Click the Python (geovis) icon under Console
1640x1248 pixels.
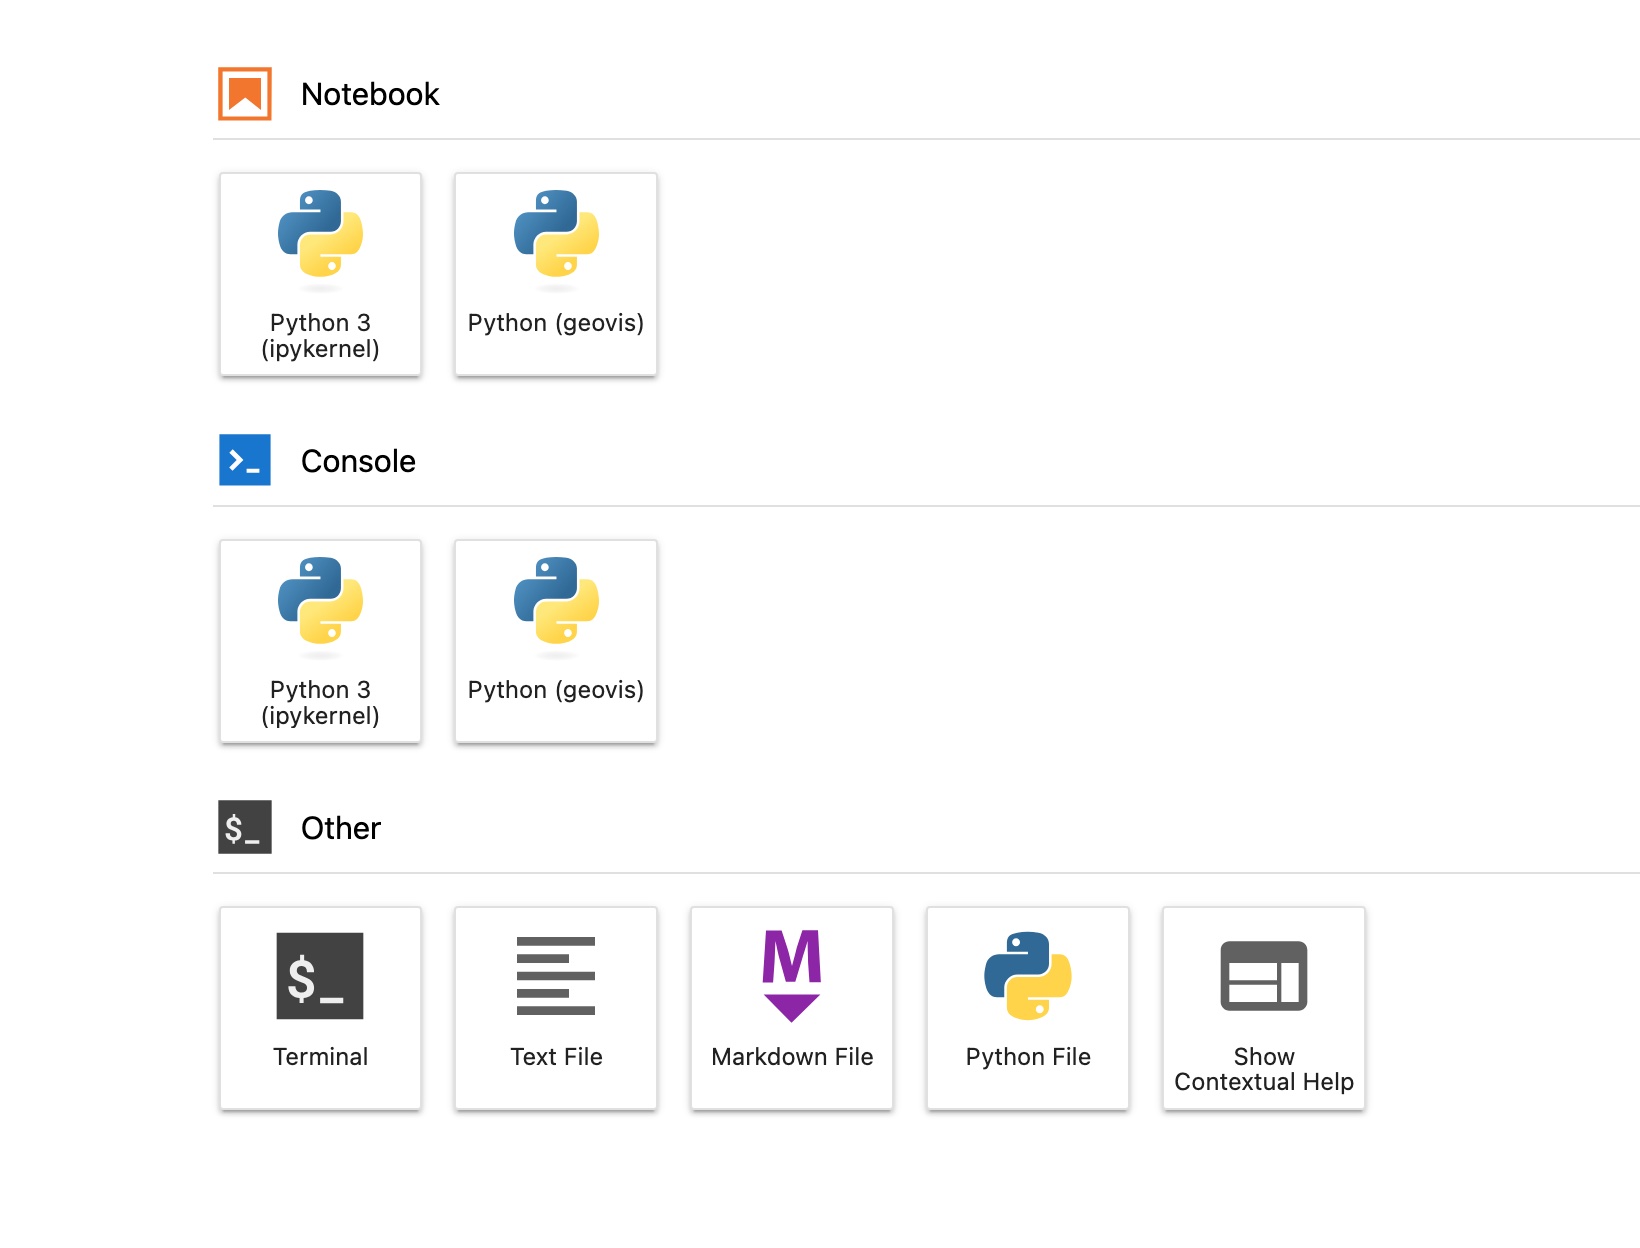[556, 601]
